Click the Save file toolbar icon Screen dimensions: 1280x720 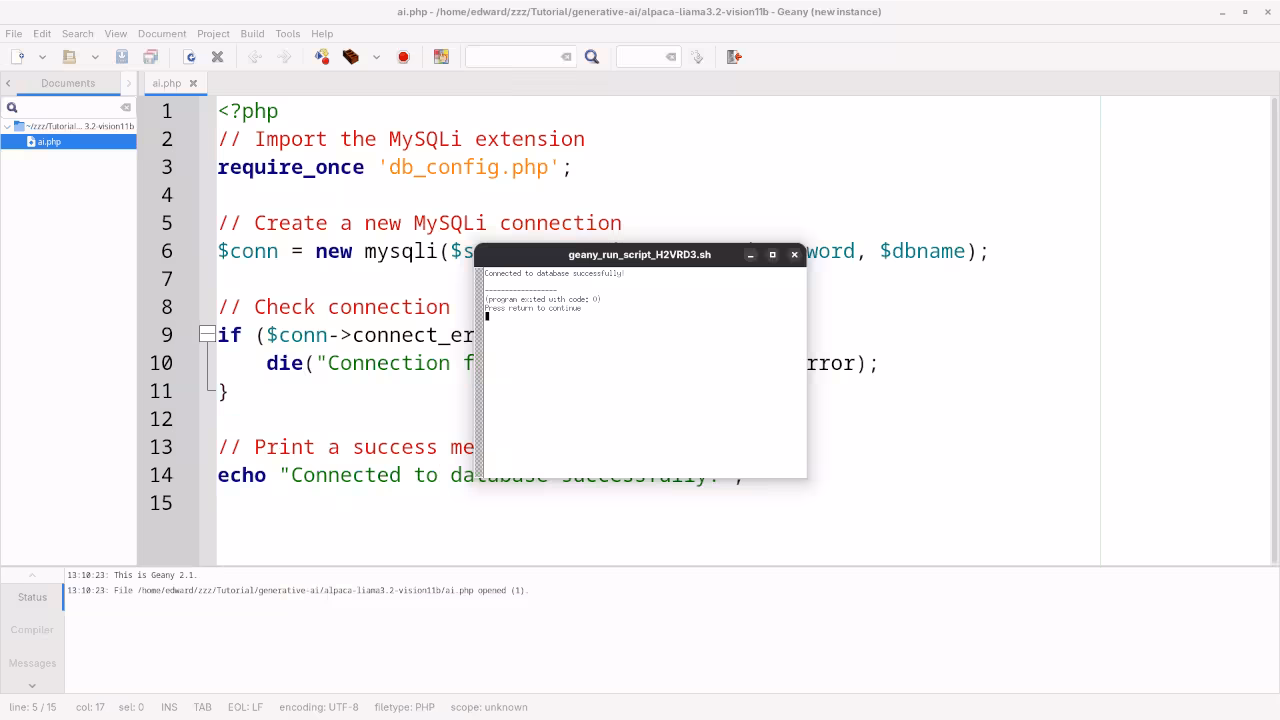click(x=122, y=57)
